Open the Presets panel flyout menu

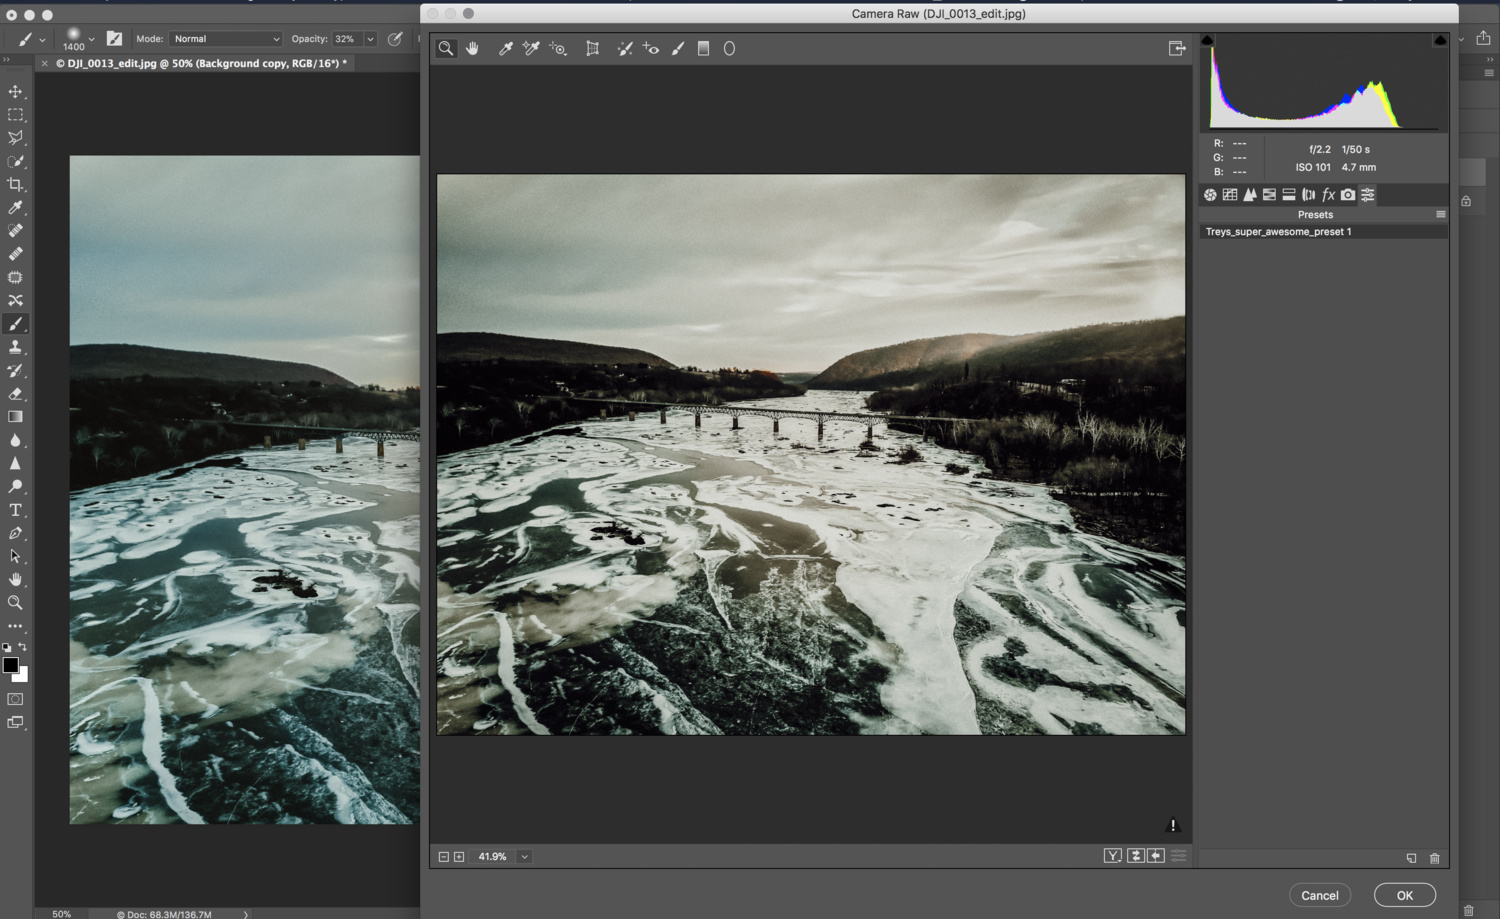tap(1441, 214)
